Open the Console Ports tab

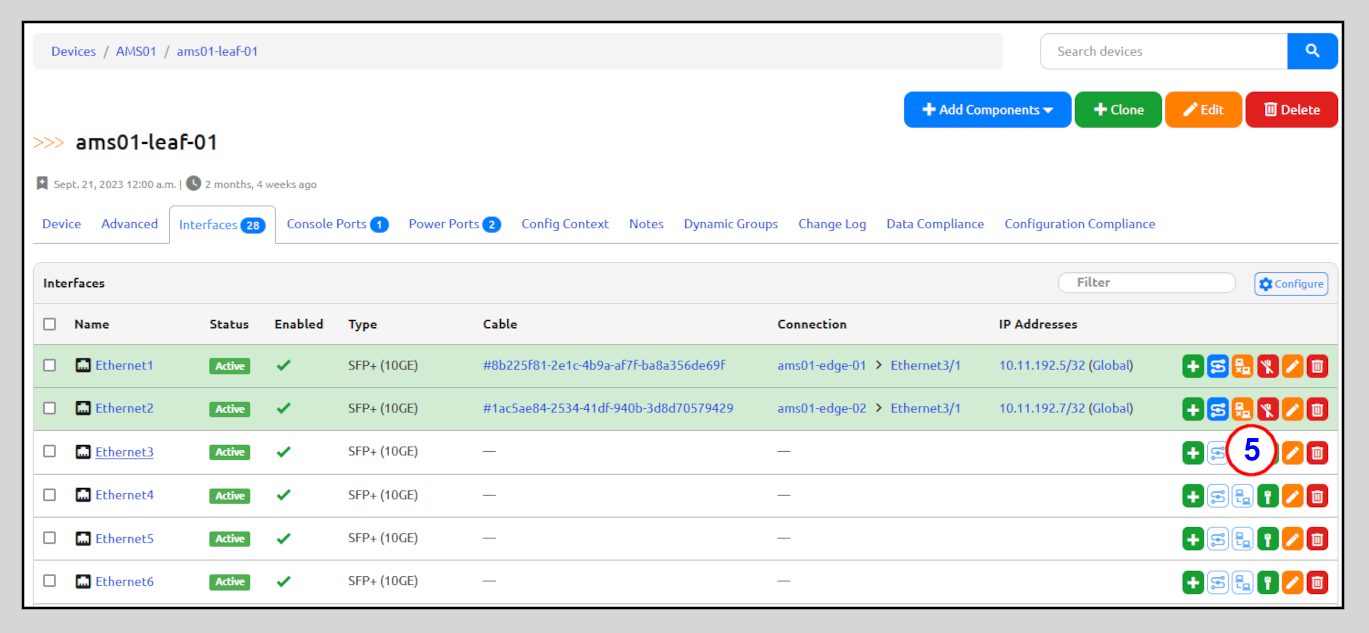coord(336,223)
